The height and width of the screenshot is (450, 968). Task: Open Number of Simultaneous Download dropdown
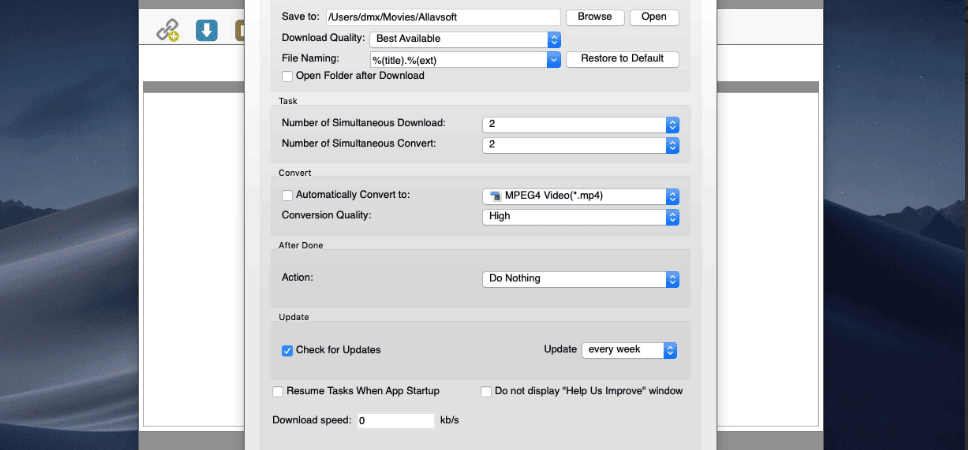580,125
